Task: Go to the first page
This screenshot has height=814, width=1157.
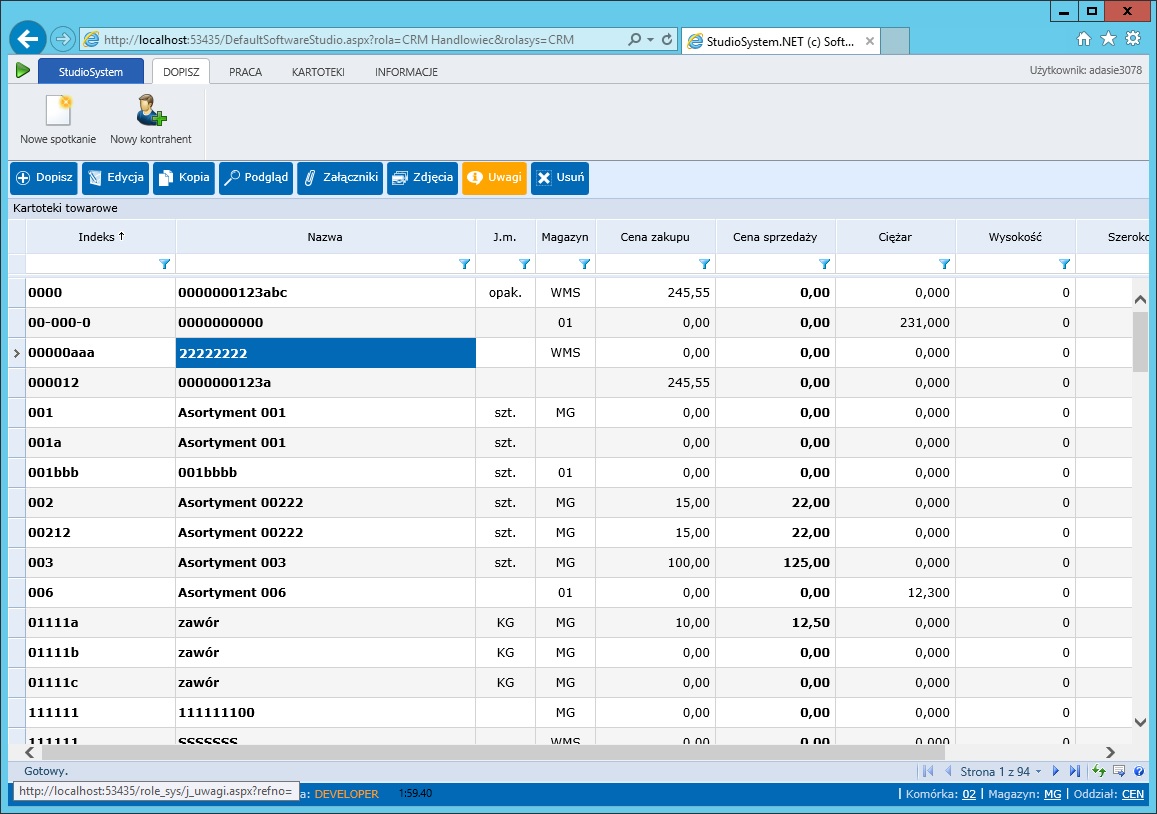Action: tap(928, 771)
